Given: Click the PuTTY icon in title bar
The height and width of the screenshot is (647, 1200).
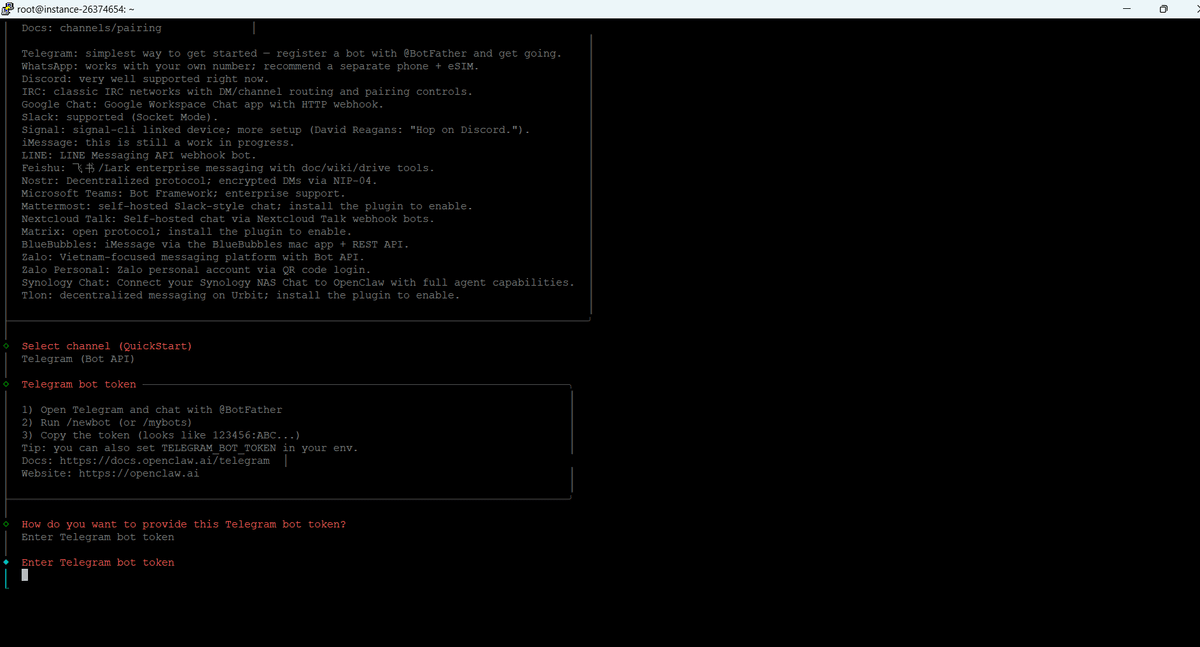Looking at the screenshot, I should click(x=8, y=9).
